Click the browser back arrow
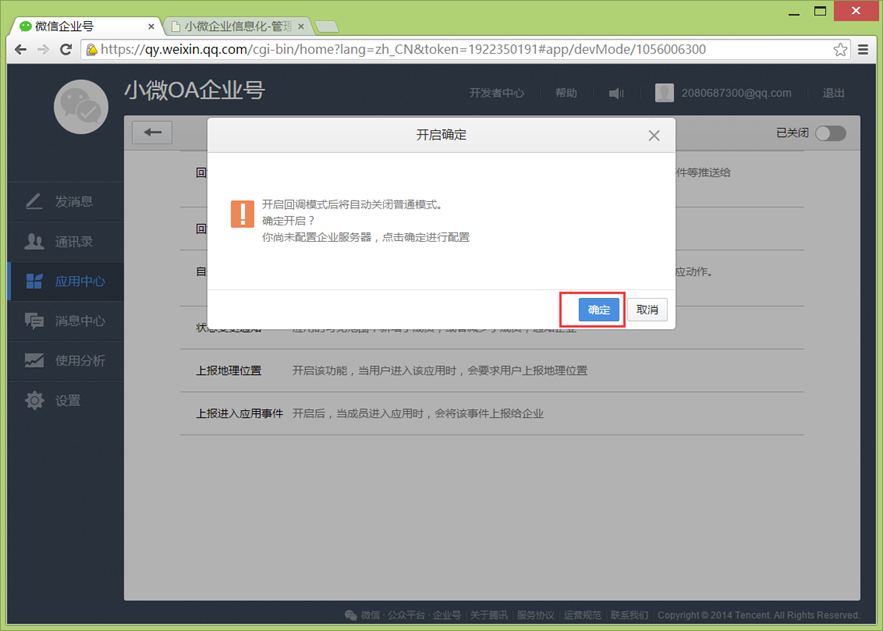The height and width of the screenshot is (631, 883). click(21, 50)
